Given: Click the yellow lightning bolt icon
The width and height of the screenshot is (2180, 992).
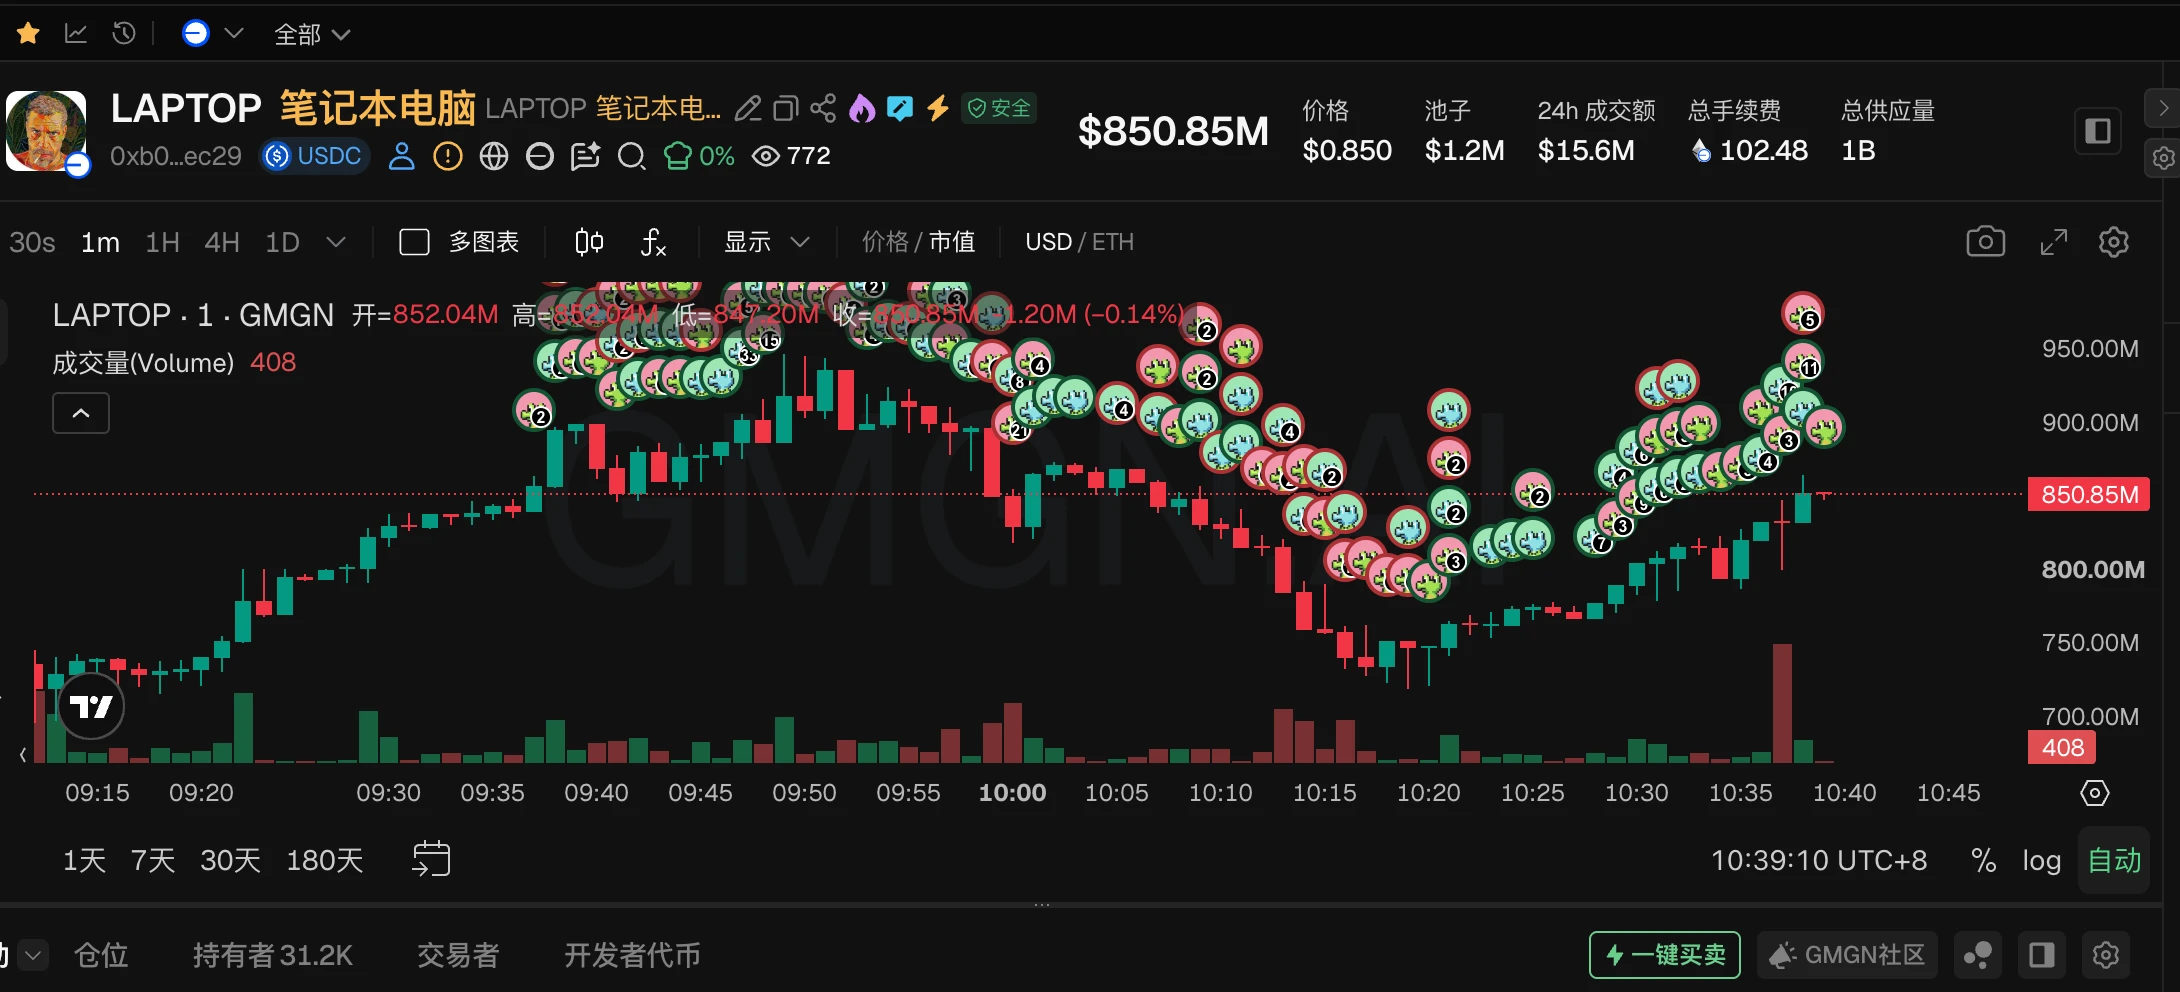Looking at the screenshot, I should [938, 108].
